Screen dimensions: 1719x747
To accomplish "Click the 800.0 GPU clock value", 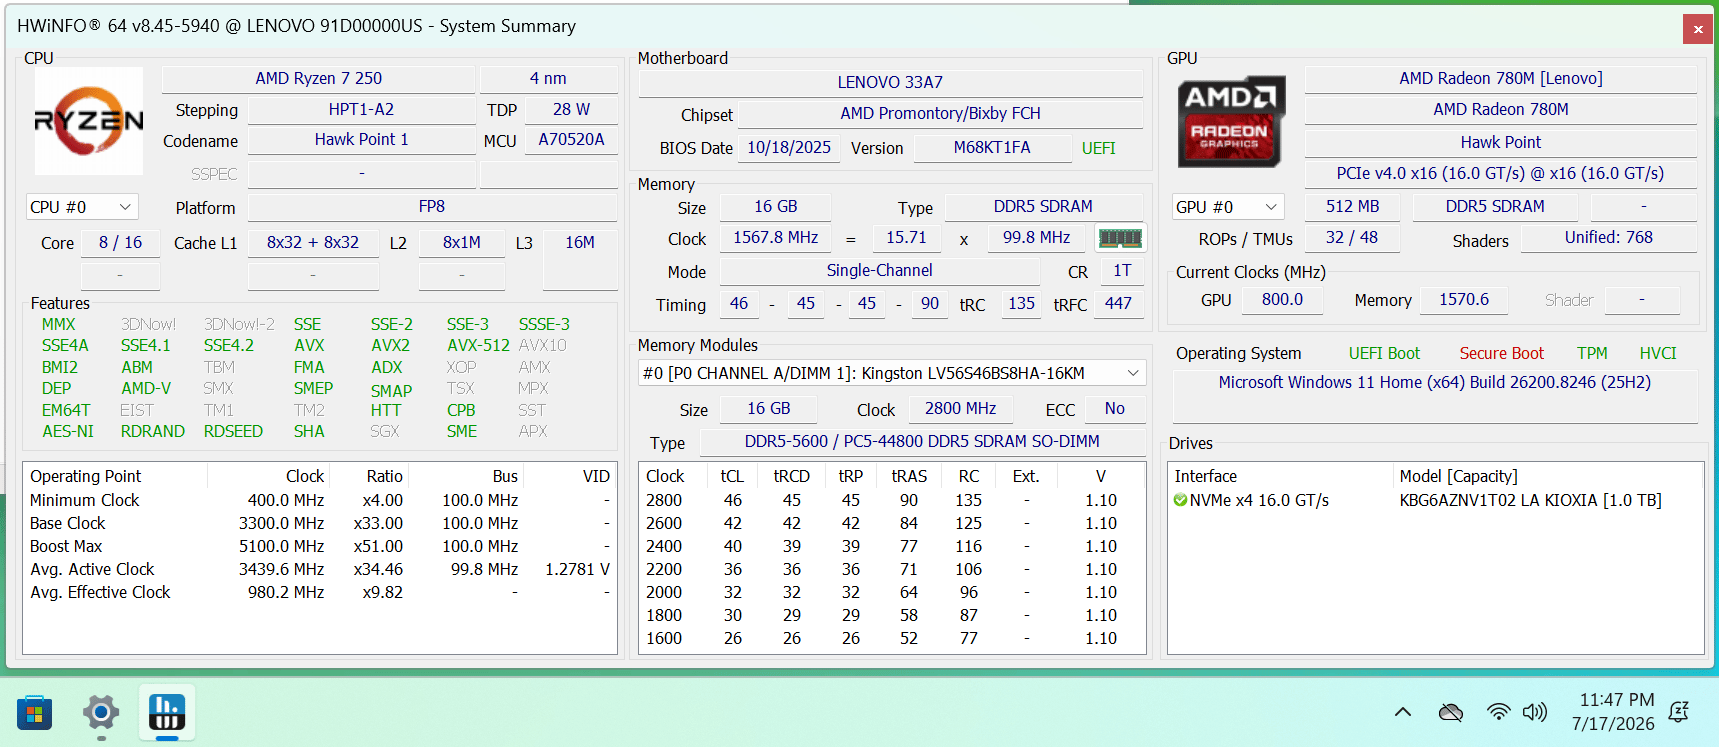I will pos(1282,299).
